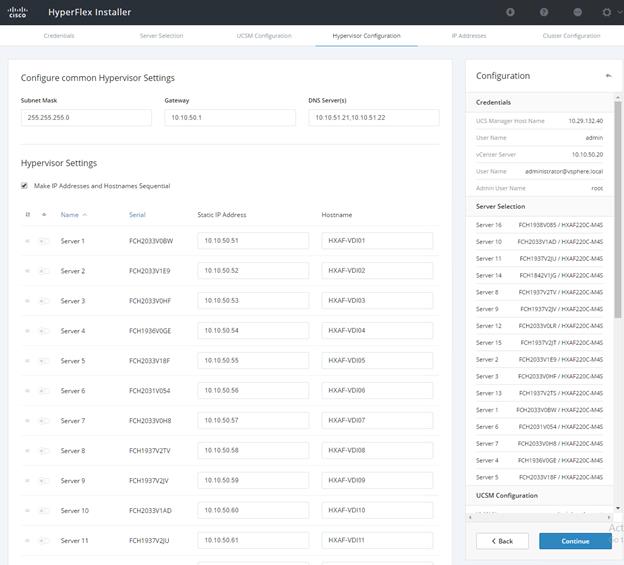The image size is (624, 565).
Task: Click the drag handle for Server 2
Action: tap(27, 271)
